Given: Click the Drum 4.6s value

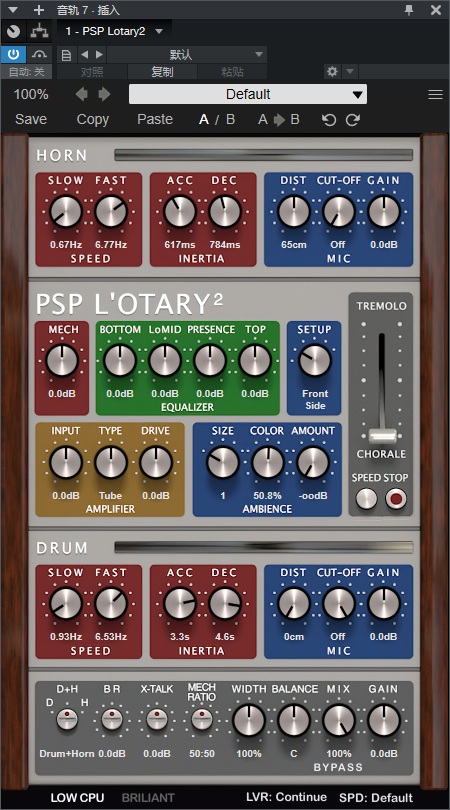Looking at the screenshot, I should 225,636.
